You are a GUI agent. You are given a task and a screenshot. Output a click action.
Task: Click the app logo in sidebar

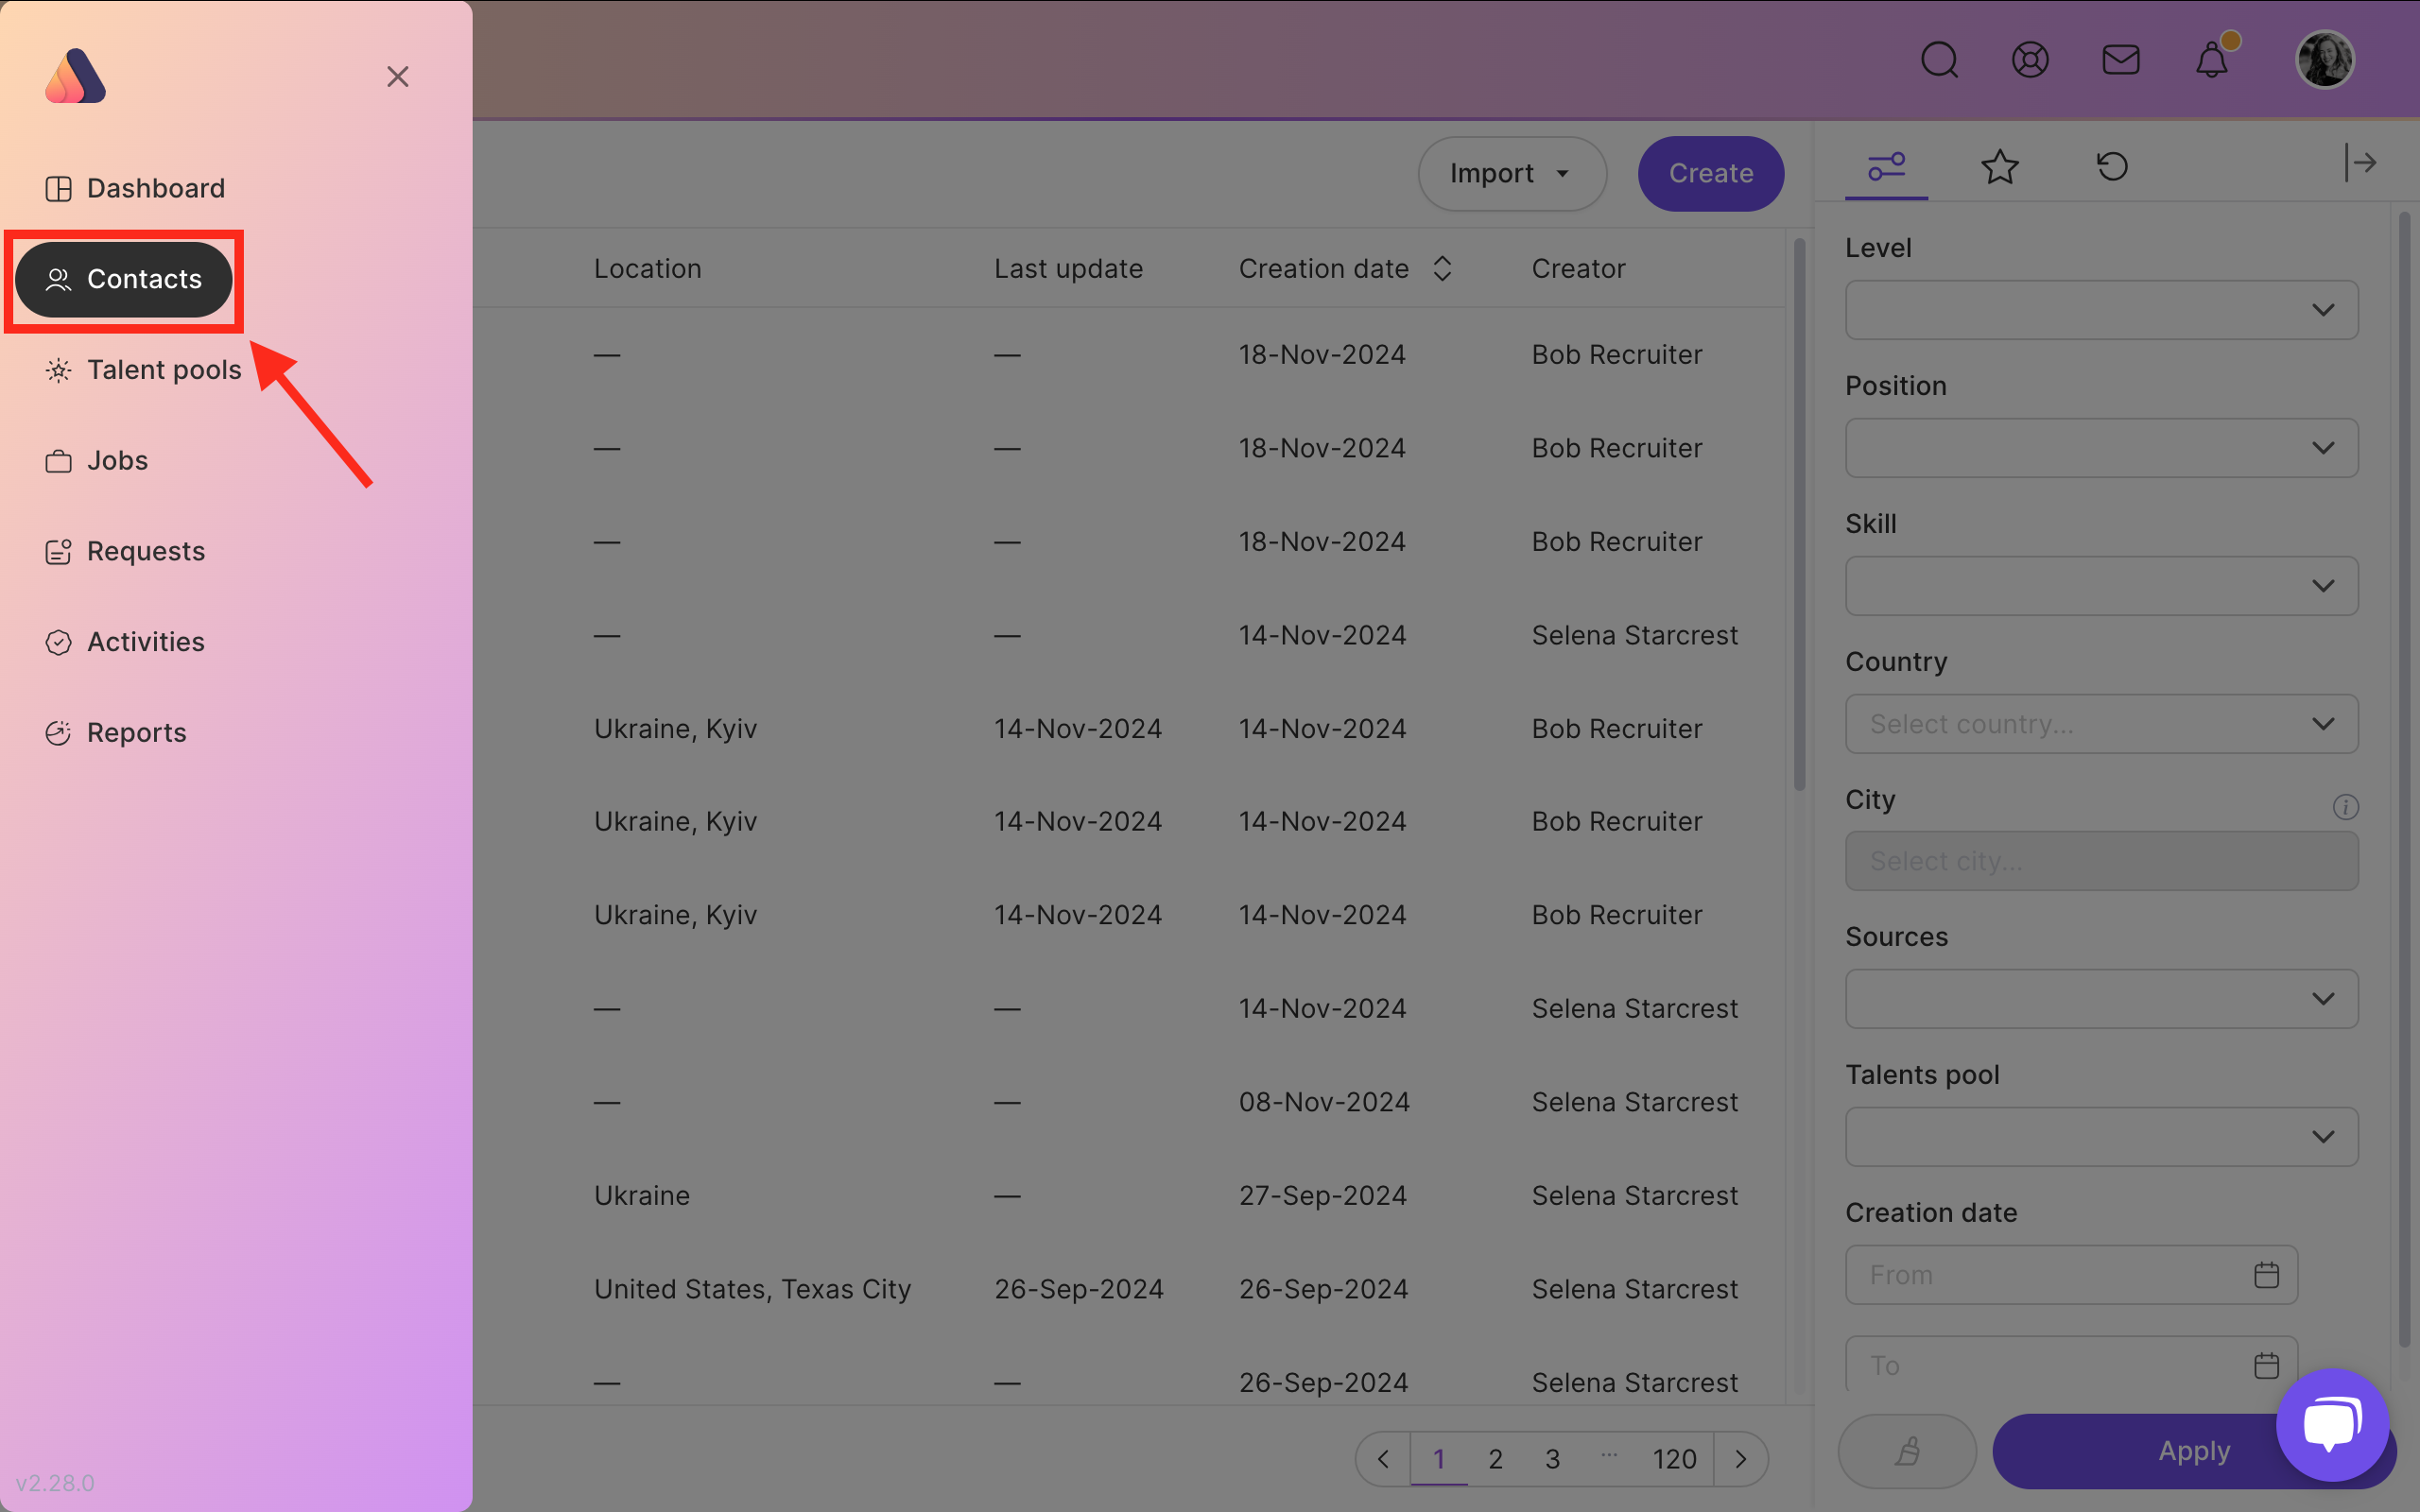pyautogui.click(x=76, y=76)
